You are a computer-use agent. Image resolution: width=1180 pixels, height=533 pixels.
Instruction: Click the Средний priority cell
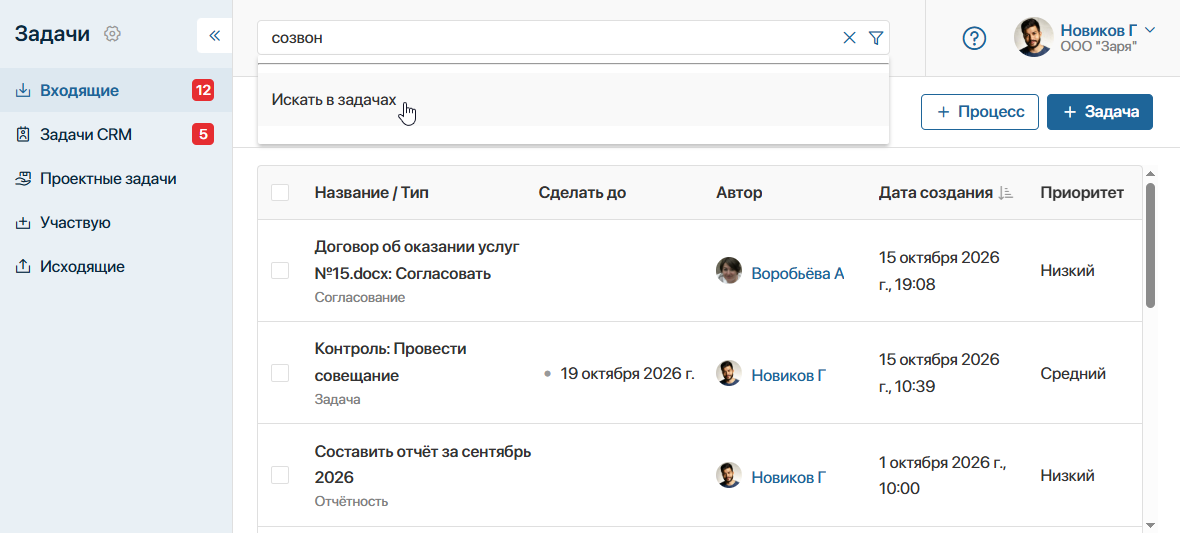(1073, 373)
